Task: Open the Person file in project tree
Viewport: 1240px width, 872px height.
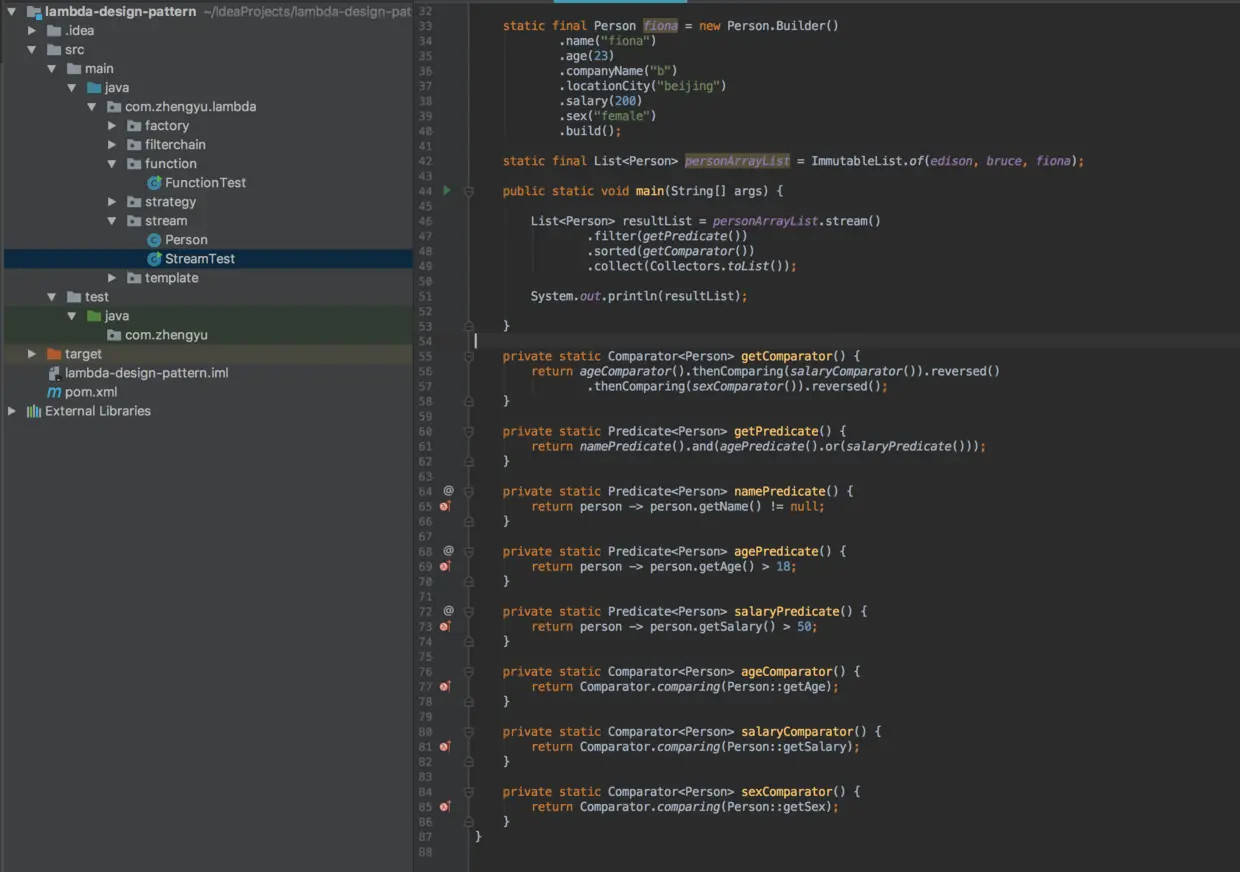Action: [x=186, y=240]
